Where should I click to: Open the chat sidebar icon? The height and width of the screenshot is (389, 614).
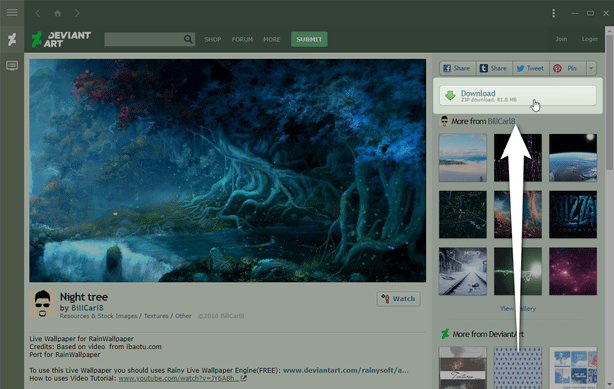12,65
